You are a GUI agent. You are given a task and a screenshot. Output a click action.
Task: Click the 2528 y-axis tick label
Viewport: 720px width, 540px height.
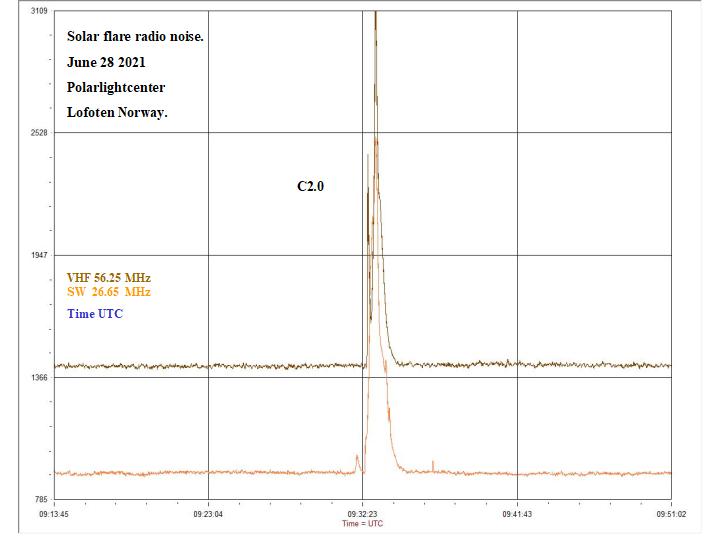pos(39,133)
